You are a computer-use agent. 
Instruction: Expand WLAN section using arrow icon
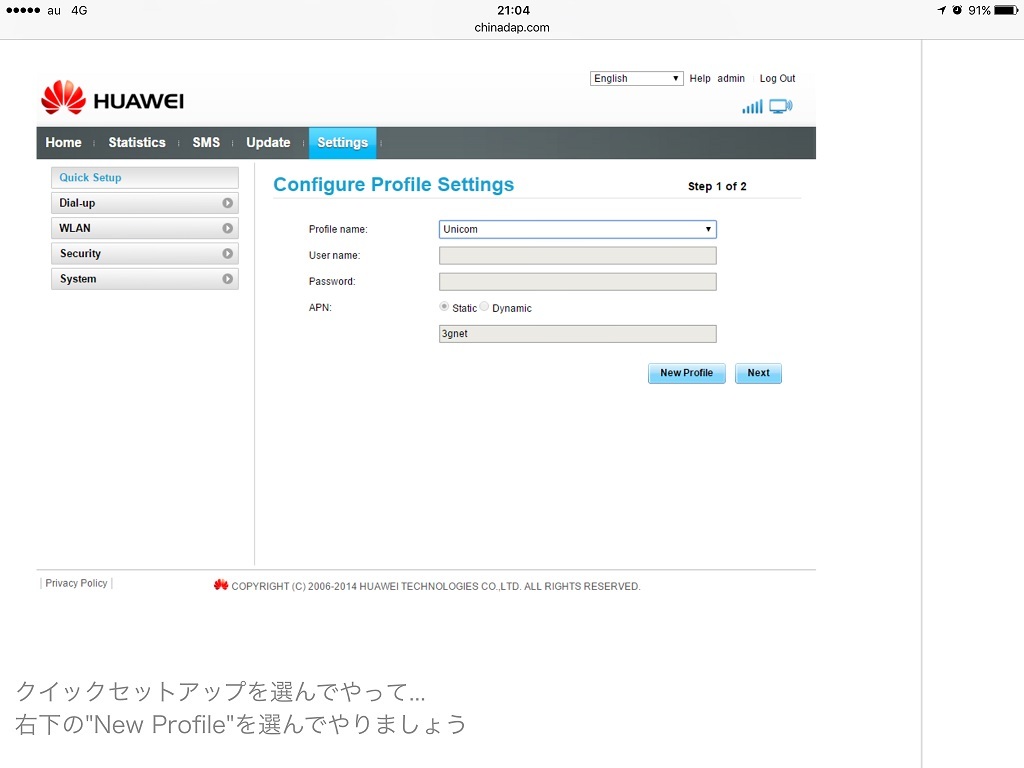[x=228, y=228]
